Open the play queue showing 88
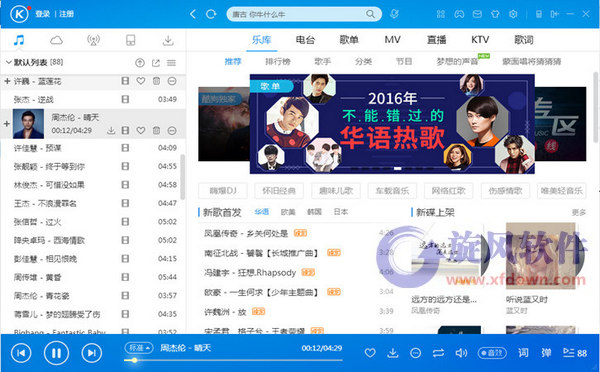 (x=575, y=353)
